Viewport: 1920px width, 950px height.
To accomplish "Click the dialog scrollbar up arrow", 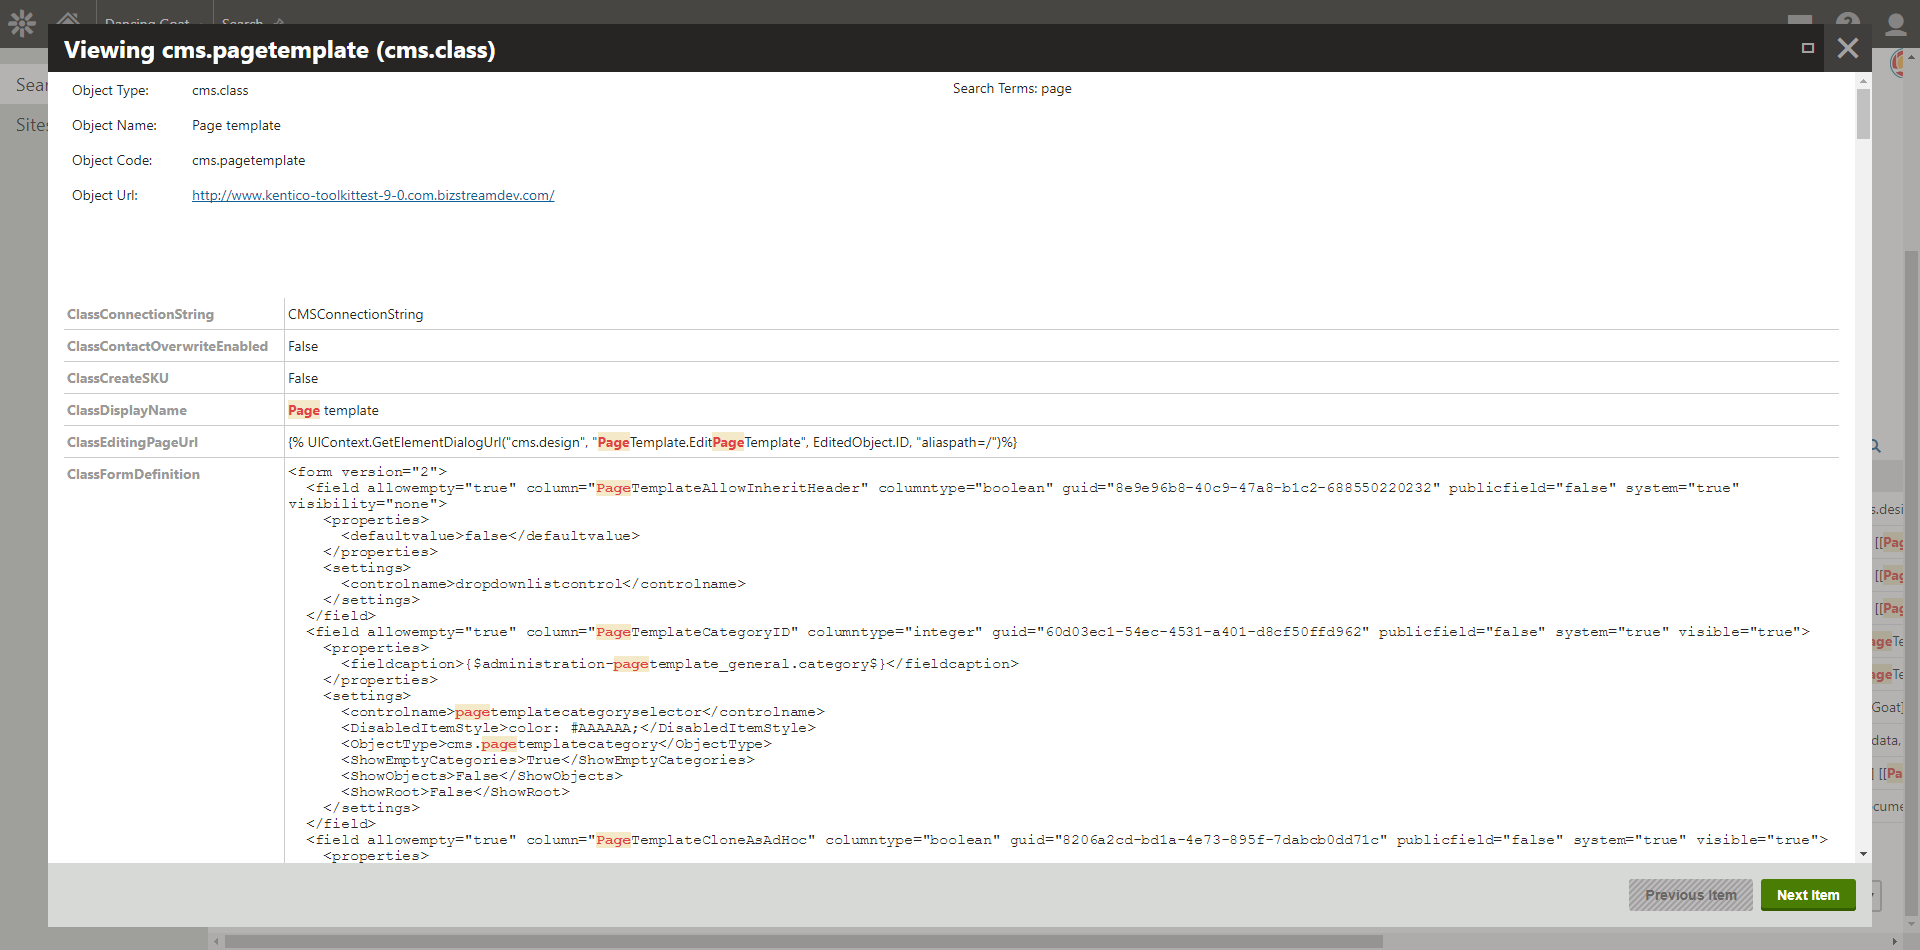I will pyautogui.click(x=1863, y=80).
